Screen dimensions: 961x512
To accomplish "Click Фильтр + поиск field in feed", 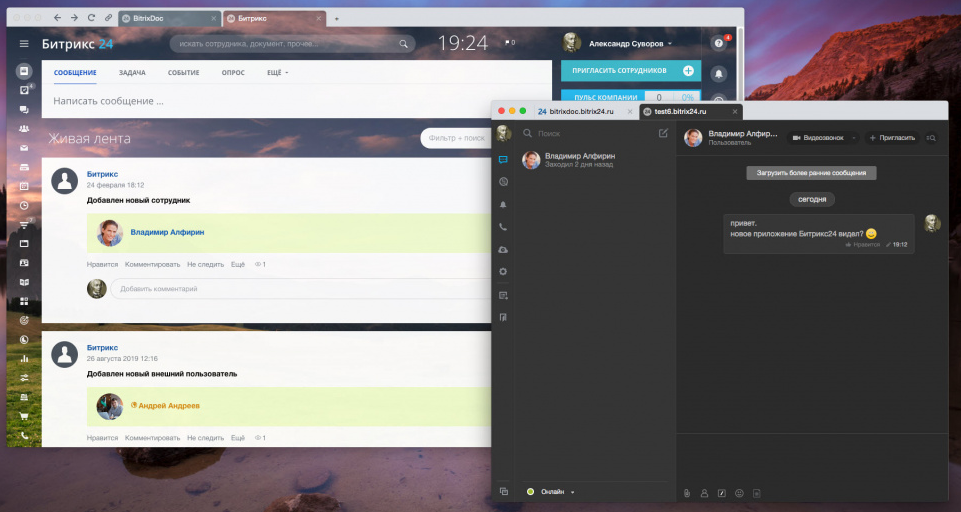I will (456, 138).
